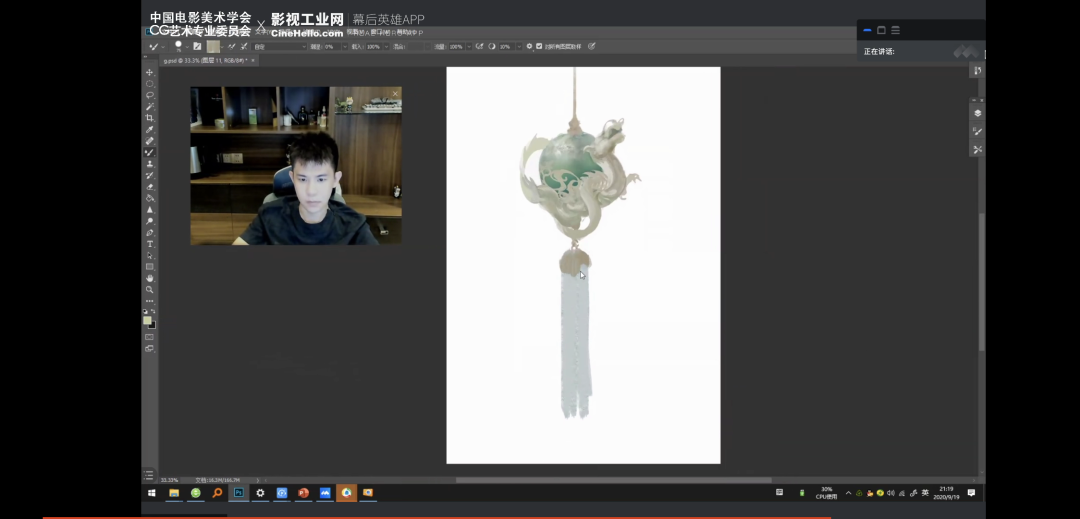Toggle the sample all layers checkbox
1080x519 pixels.
pyautogui.click(x=540, y=46)
